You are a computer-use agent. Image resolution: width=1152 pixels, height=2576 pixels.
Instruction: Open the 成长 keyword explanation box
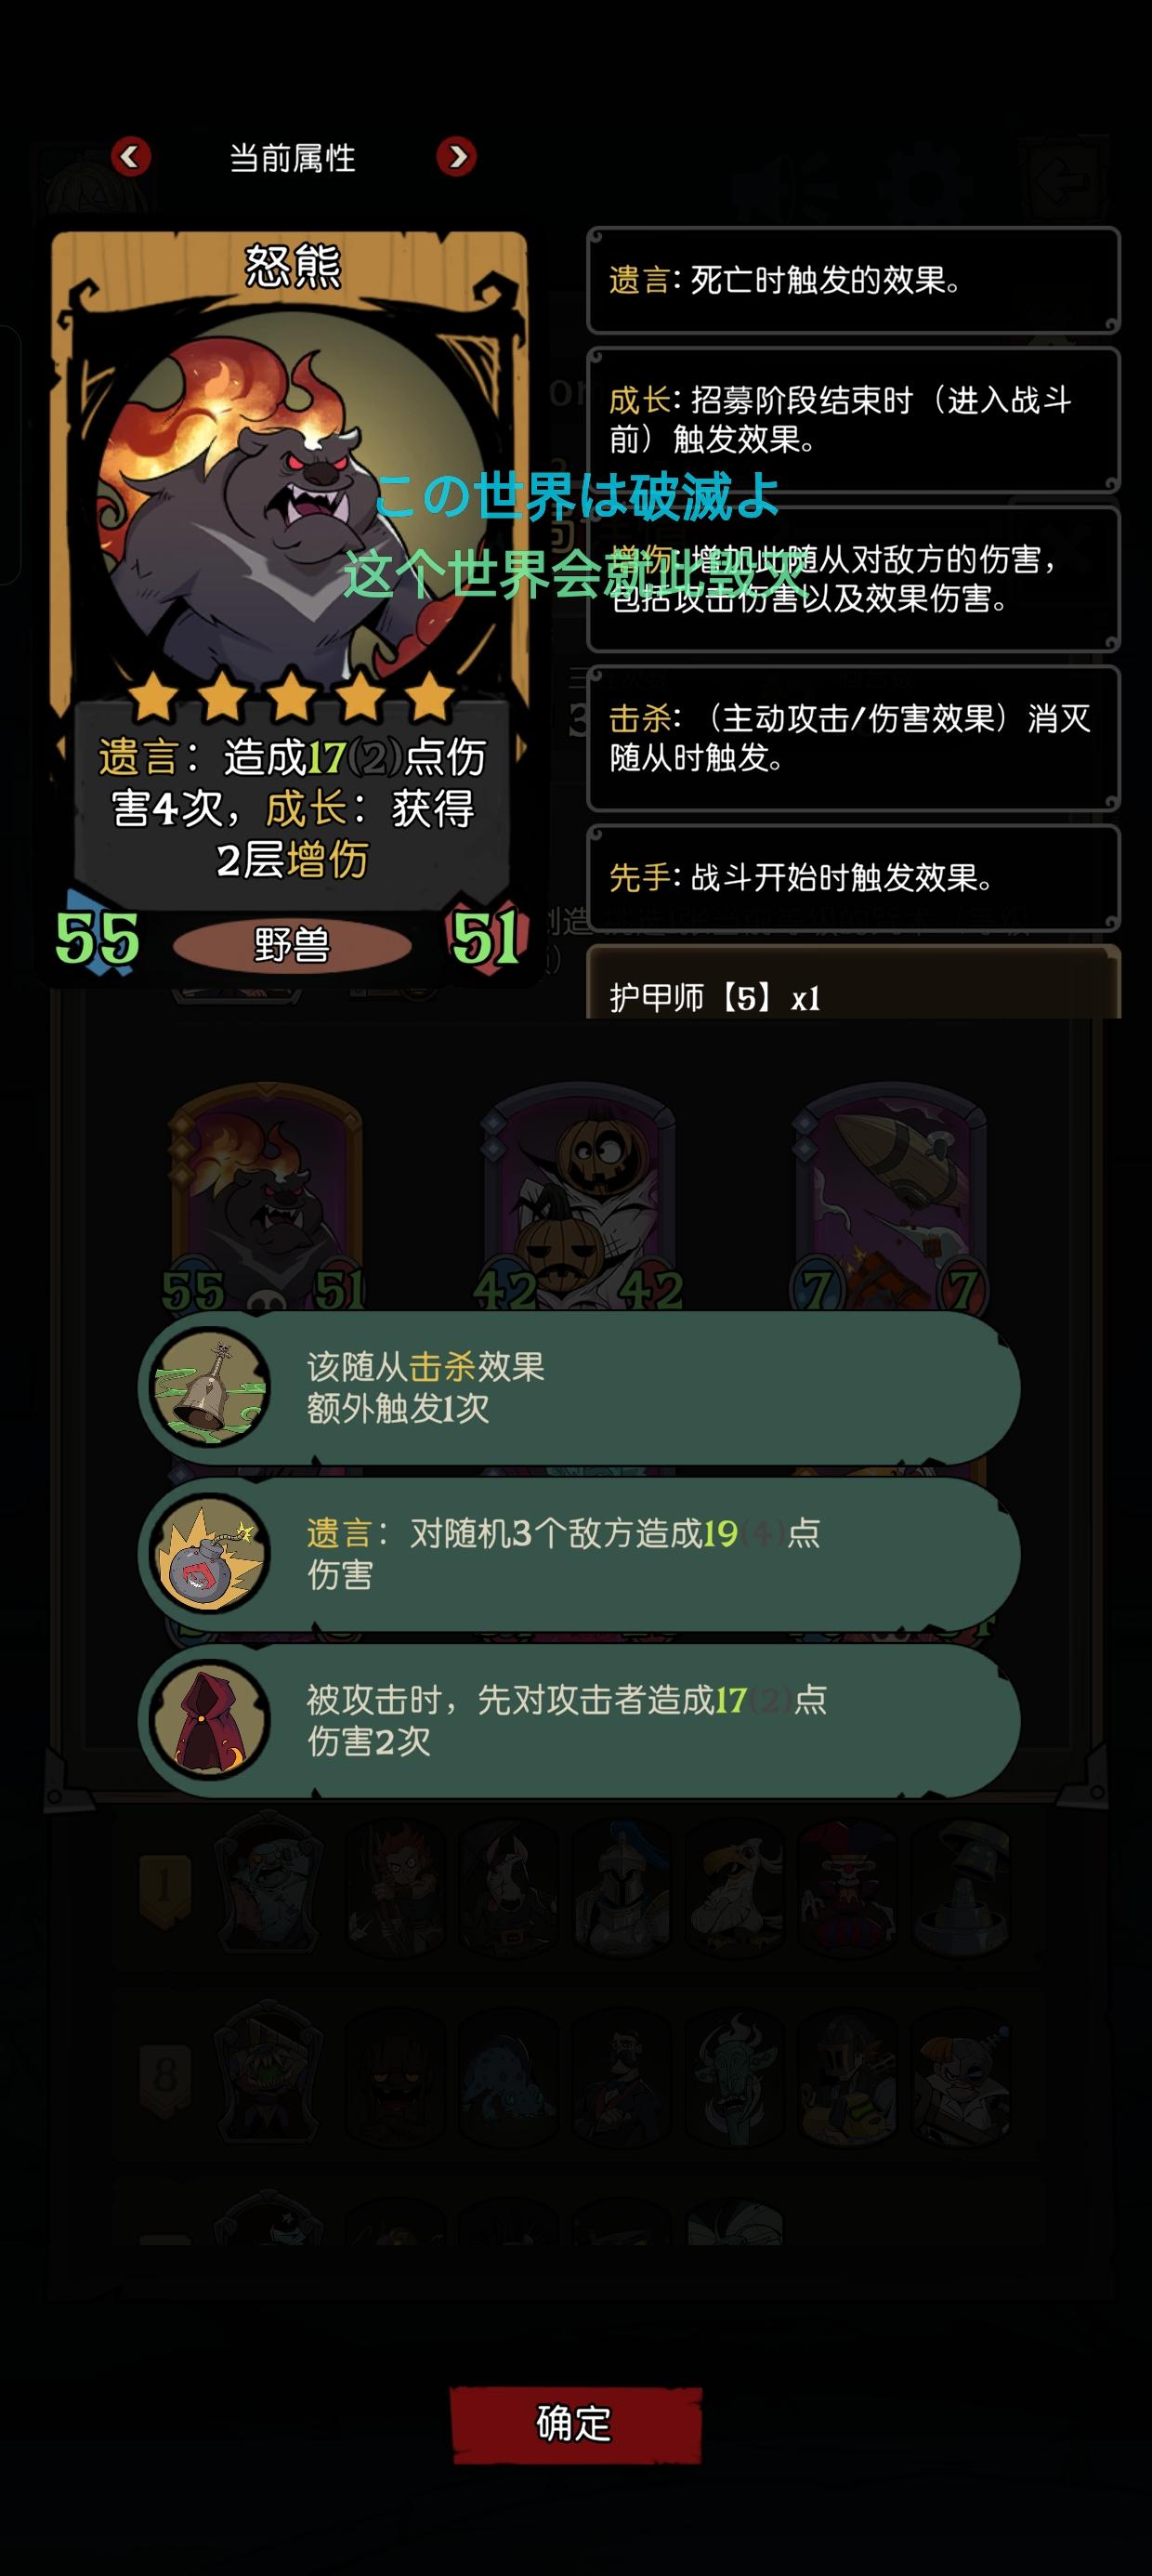point(853,419)
